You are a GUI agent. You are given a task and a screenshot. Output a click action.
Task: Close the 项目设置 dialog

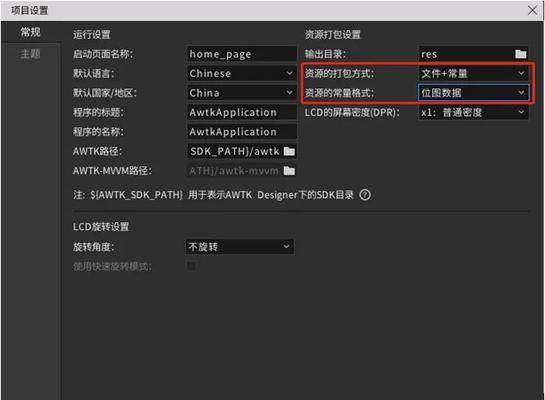[x=532, y=10]
